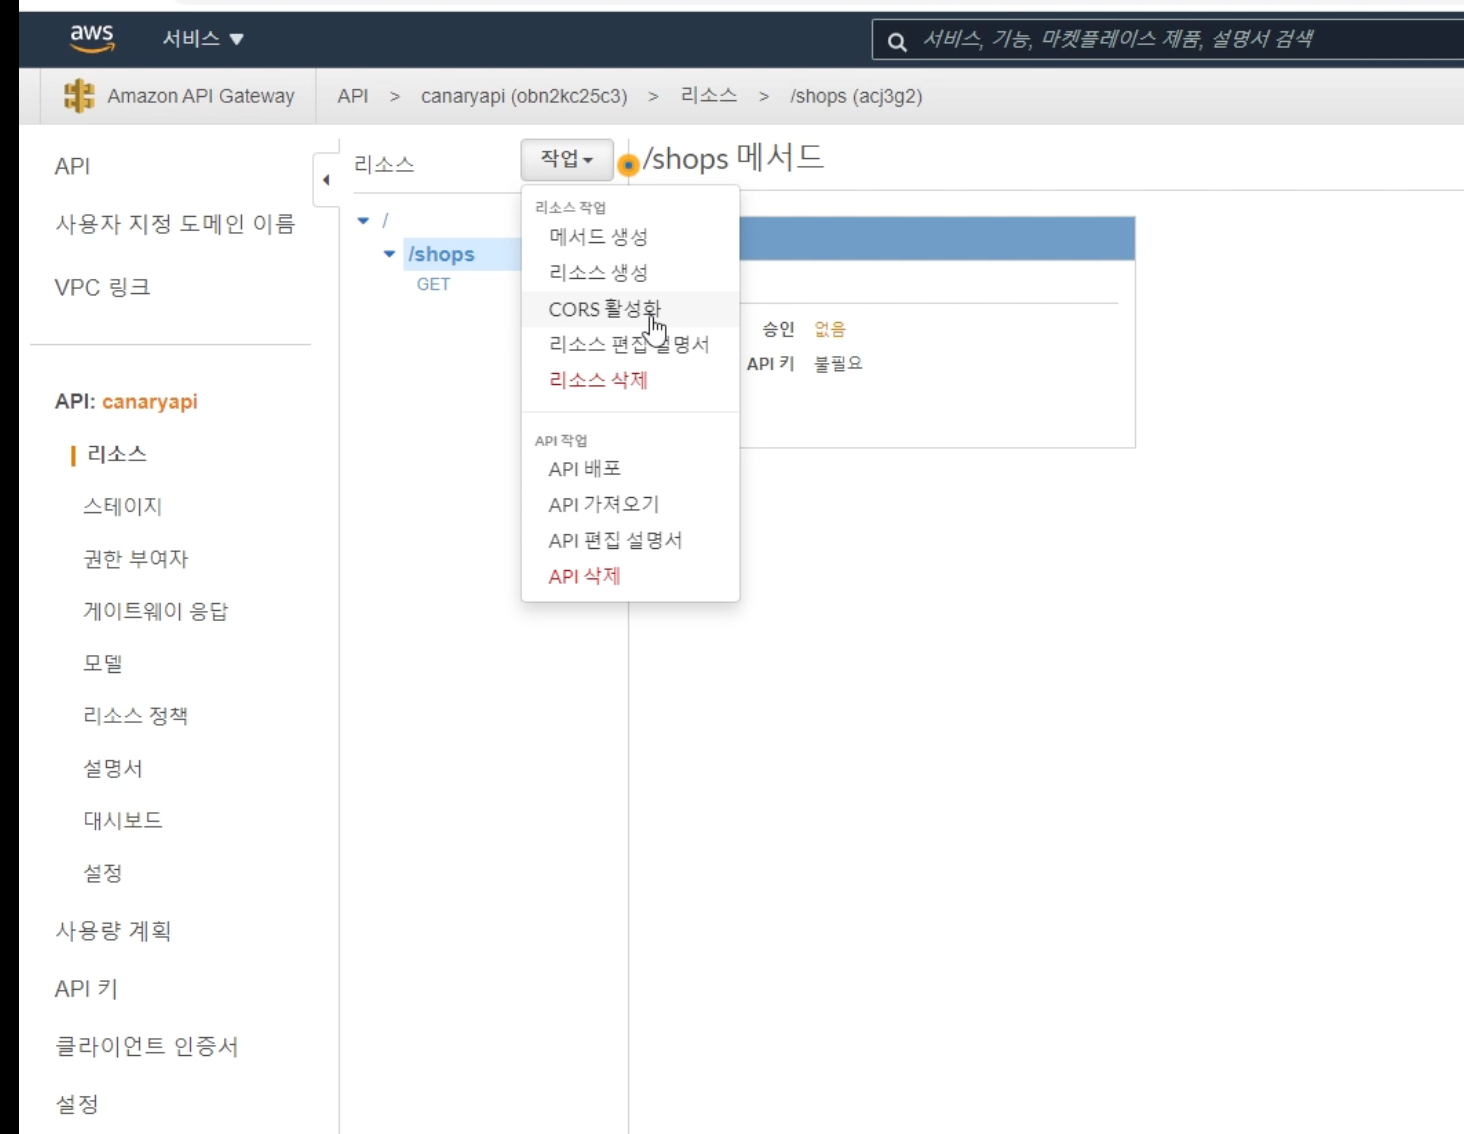Click the blue method card header
The height and width of the screenshot is (1134, 1464).
click(937, 238)
